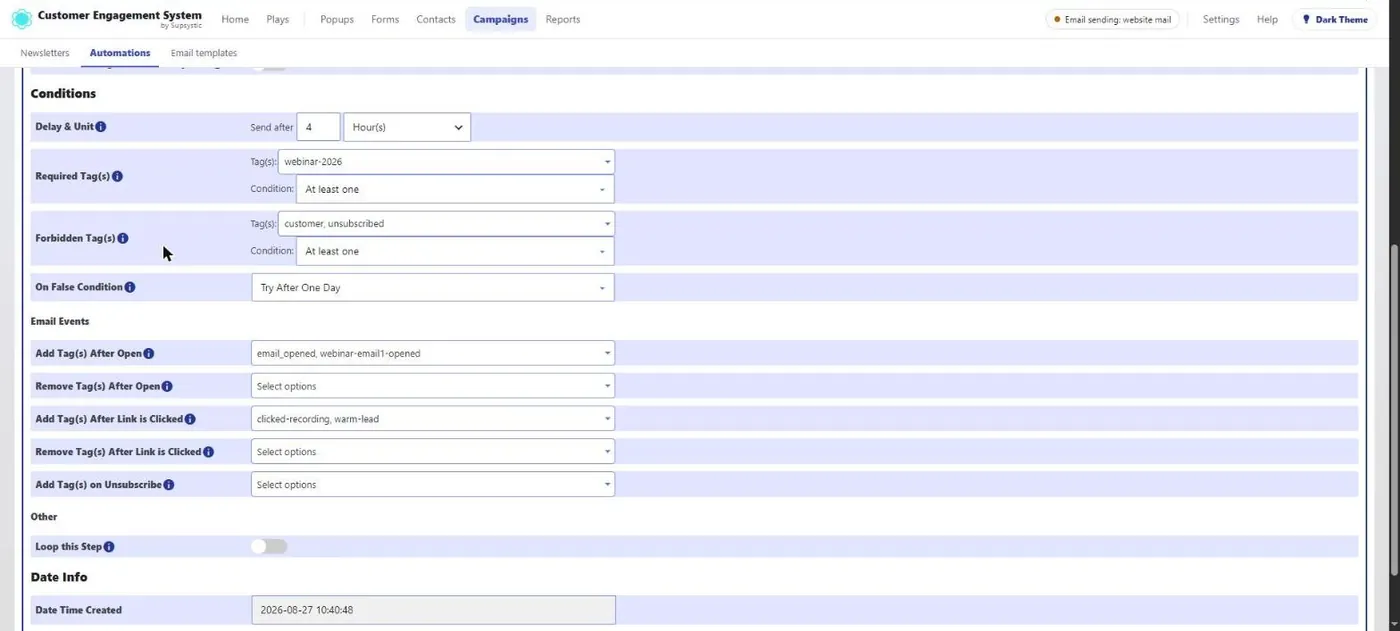The width and height of the screenshot is (1400, 631).
Task: Click info icon for Add Tag(s) After Open
Action: [149, 354]
